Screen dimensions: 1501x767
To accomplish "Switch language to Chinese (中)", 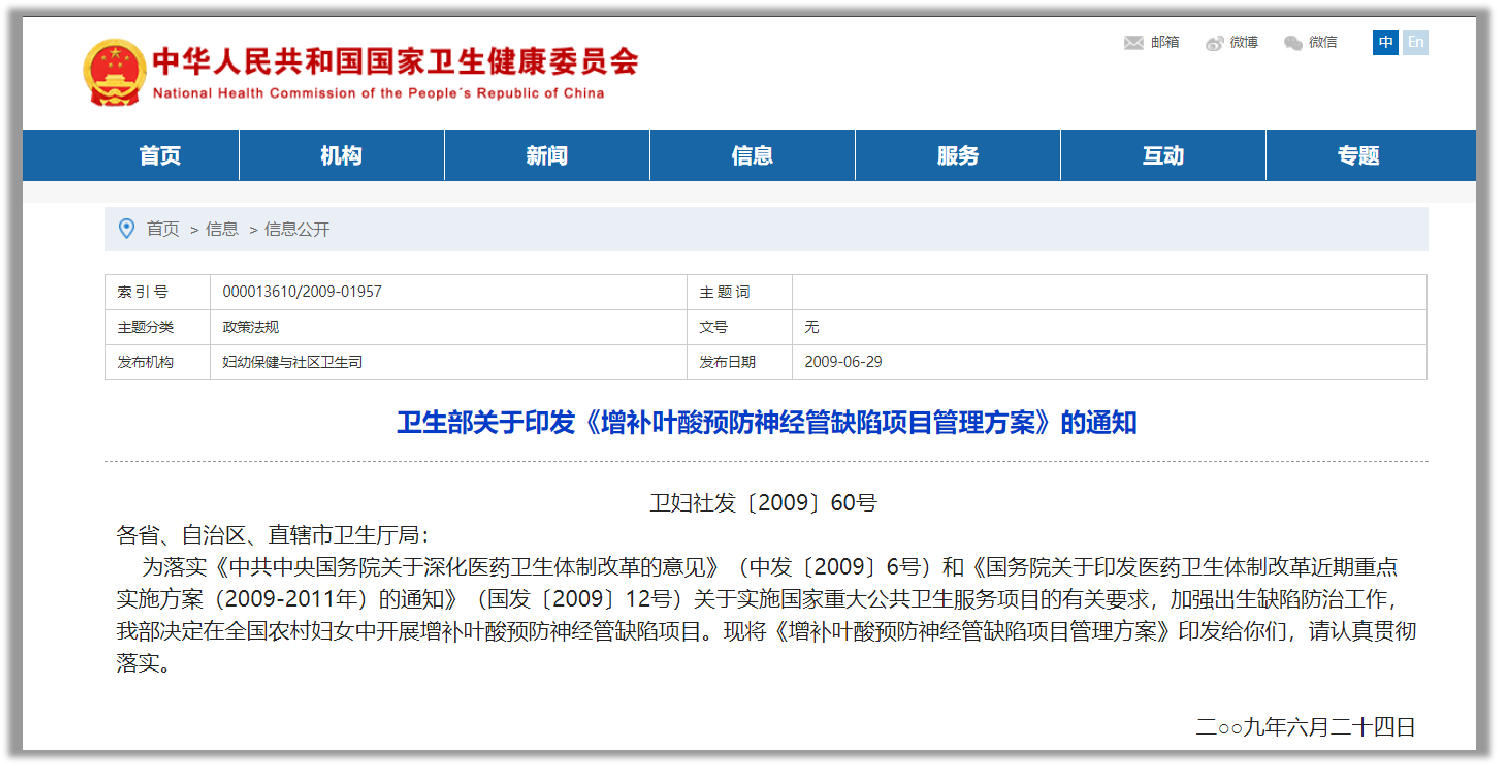I will [1385, 42].
